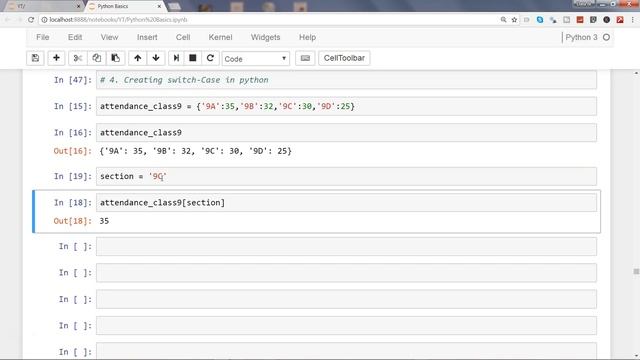Image resolution: width=640 pixels, height=360 pixels.
Task: Move the selected cell up with arrow icon
Action: (x=138, y=58)
